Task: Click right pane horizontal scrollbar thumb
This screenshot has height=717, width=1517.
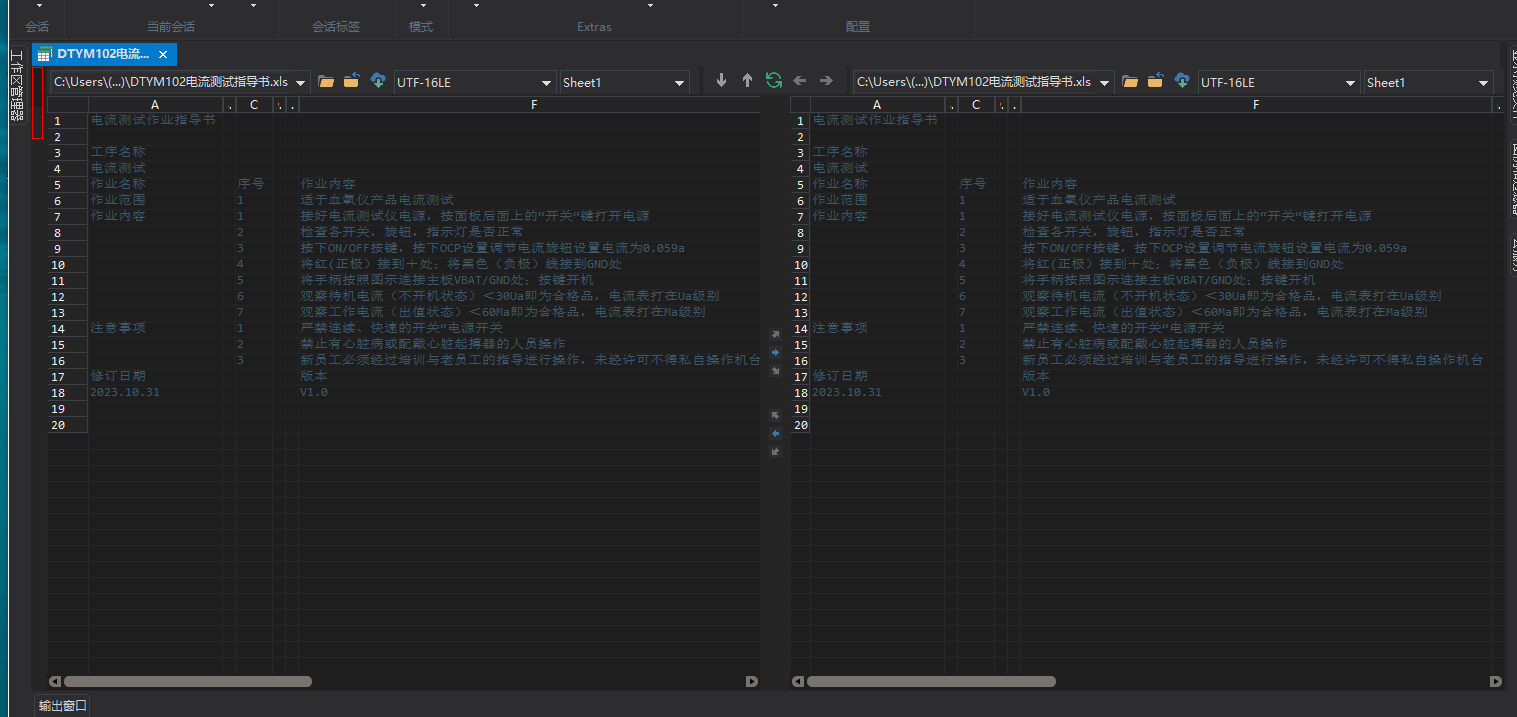Action: pyautogui.click(x=931, y=681)
